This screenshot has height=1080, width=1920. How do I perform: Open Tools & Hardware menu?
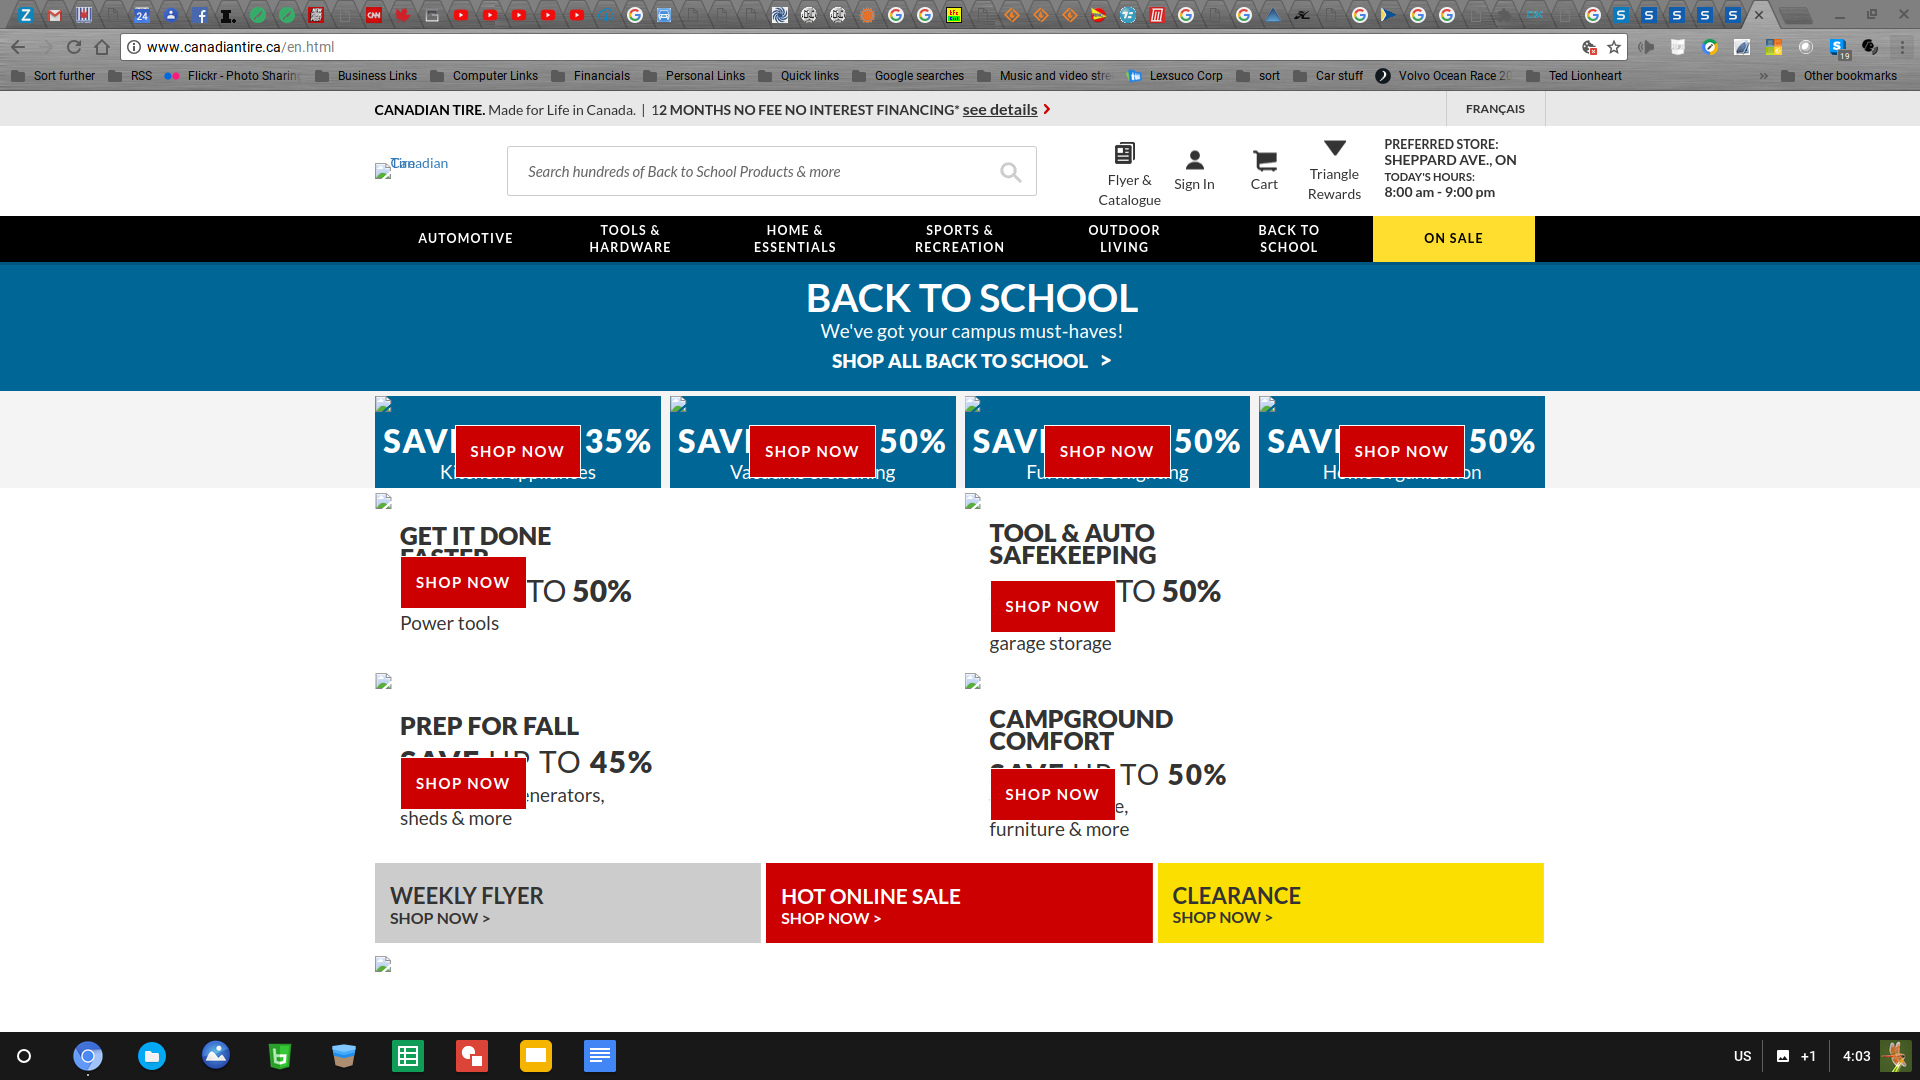630,239
